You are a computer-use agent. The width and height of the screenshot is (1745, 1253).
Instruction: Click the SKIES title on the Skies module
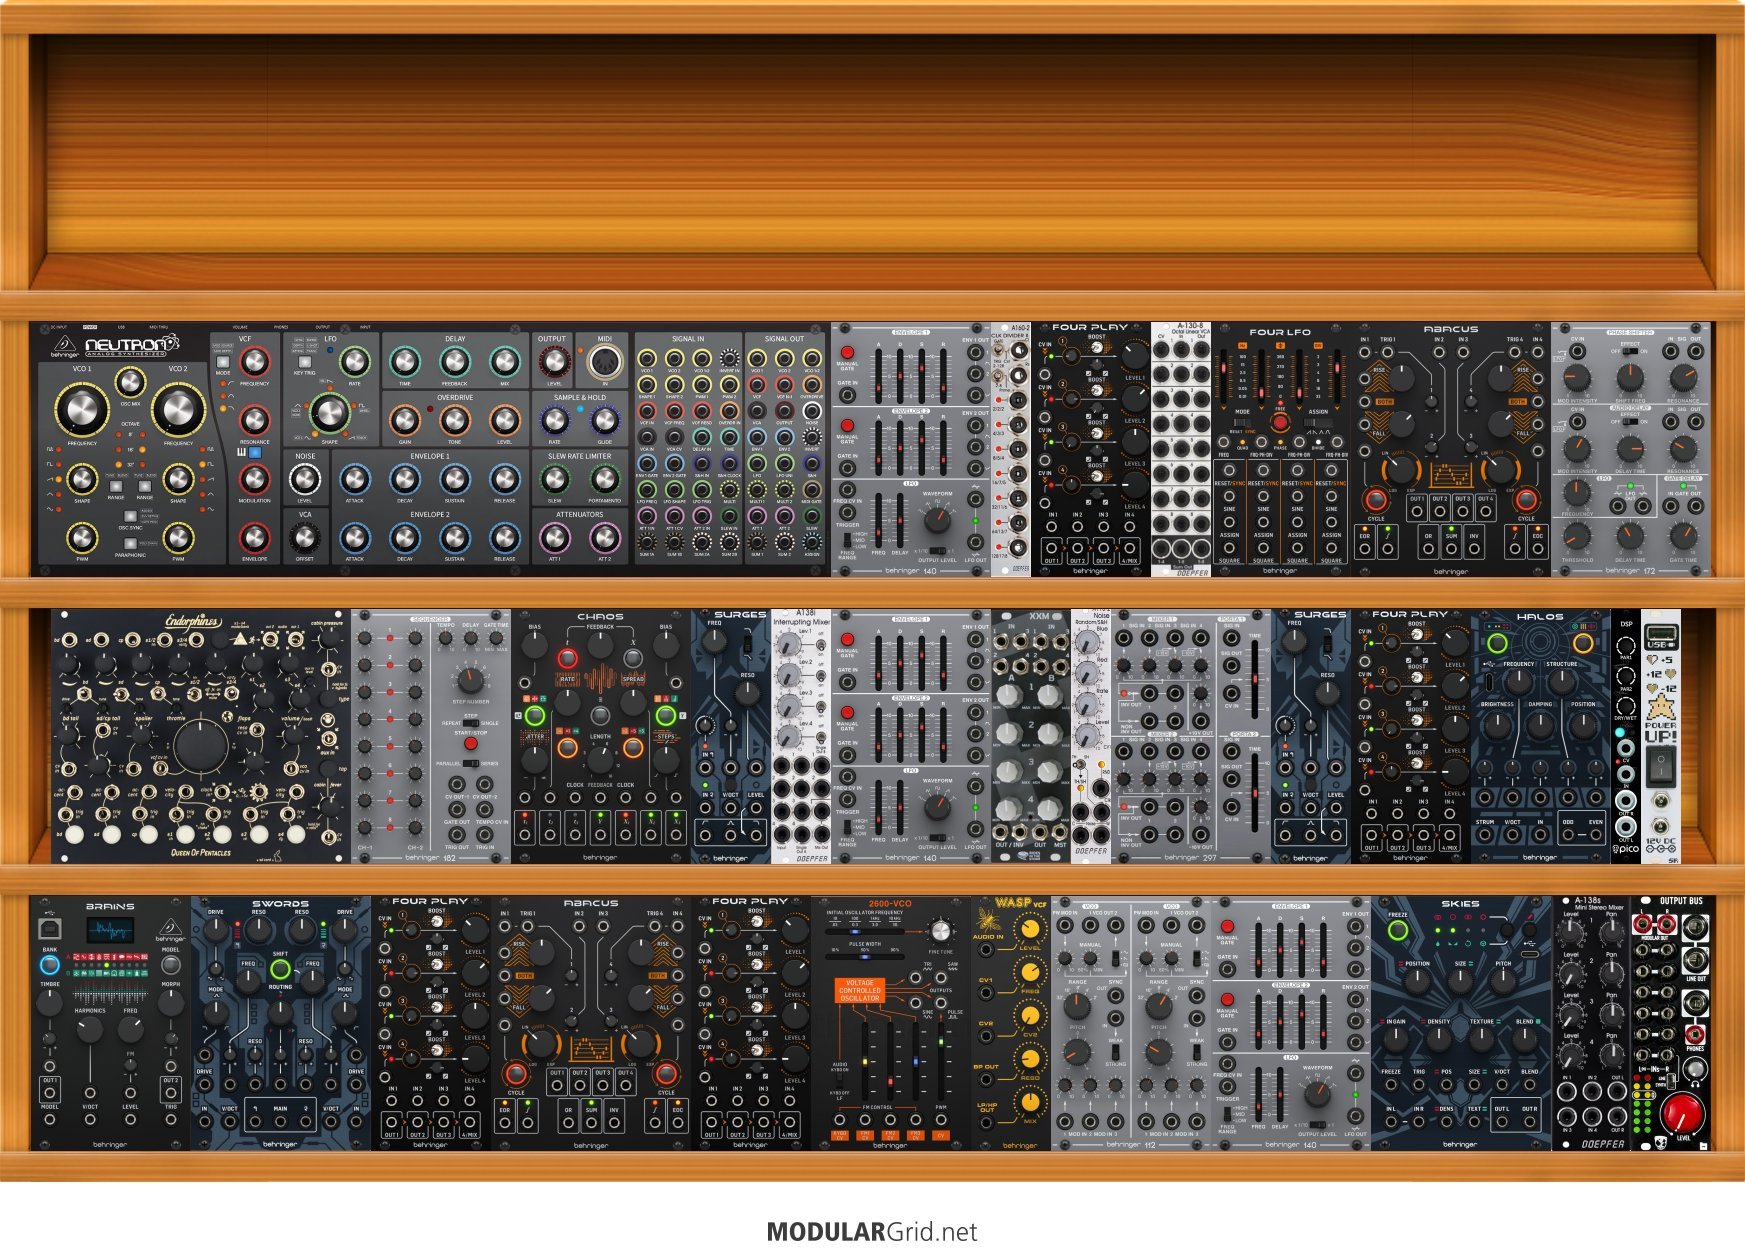(x=1460, y=904)
